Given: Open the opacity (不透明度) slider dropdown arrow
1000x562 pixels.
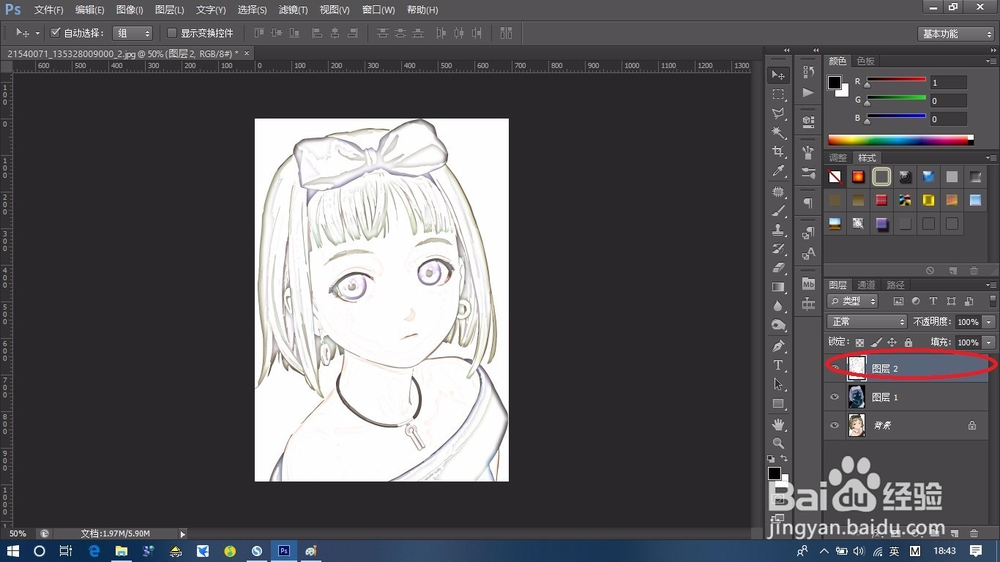Looking at the screenshot, I should [989, 322].
